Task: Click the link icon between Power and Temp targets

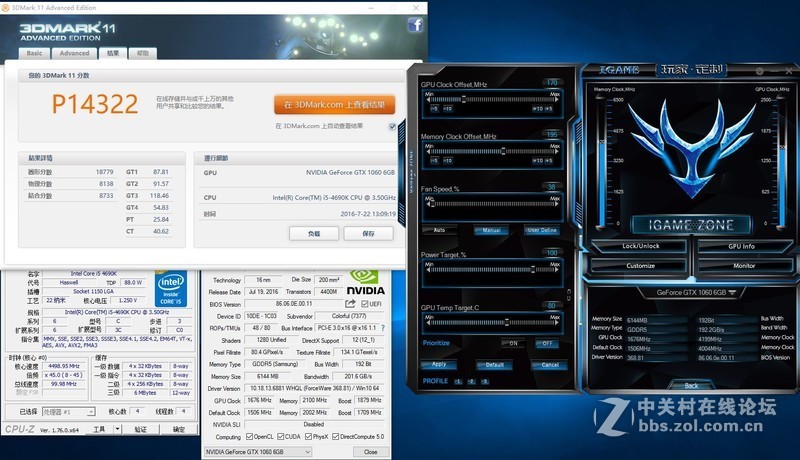Action: point(569,295)
